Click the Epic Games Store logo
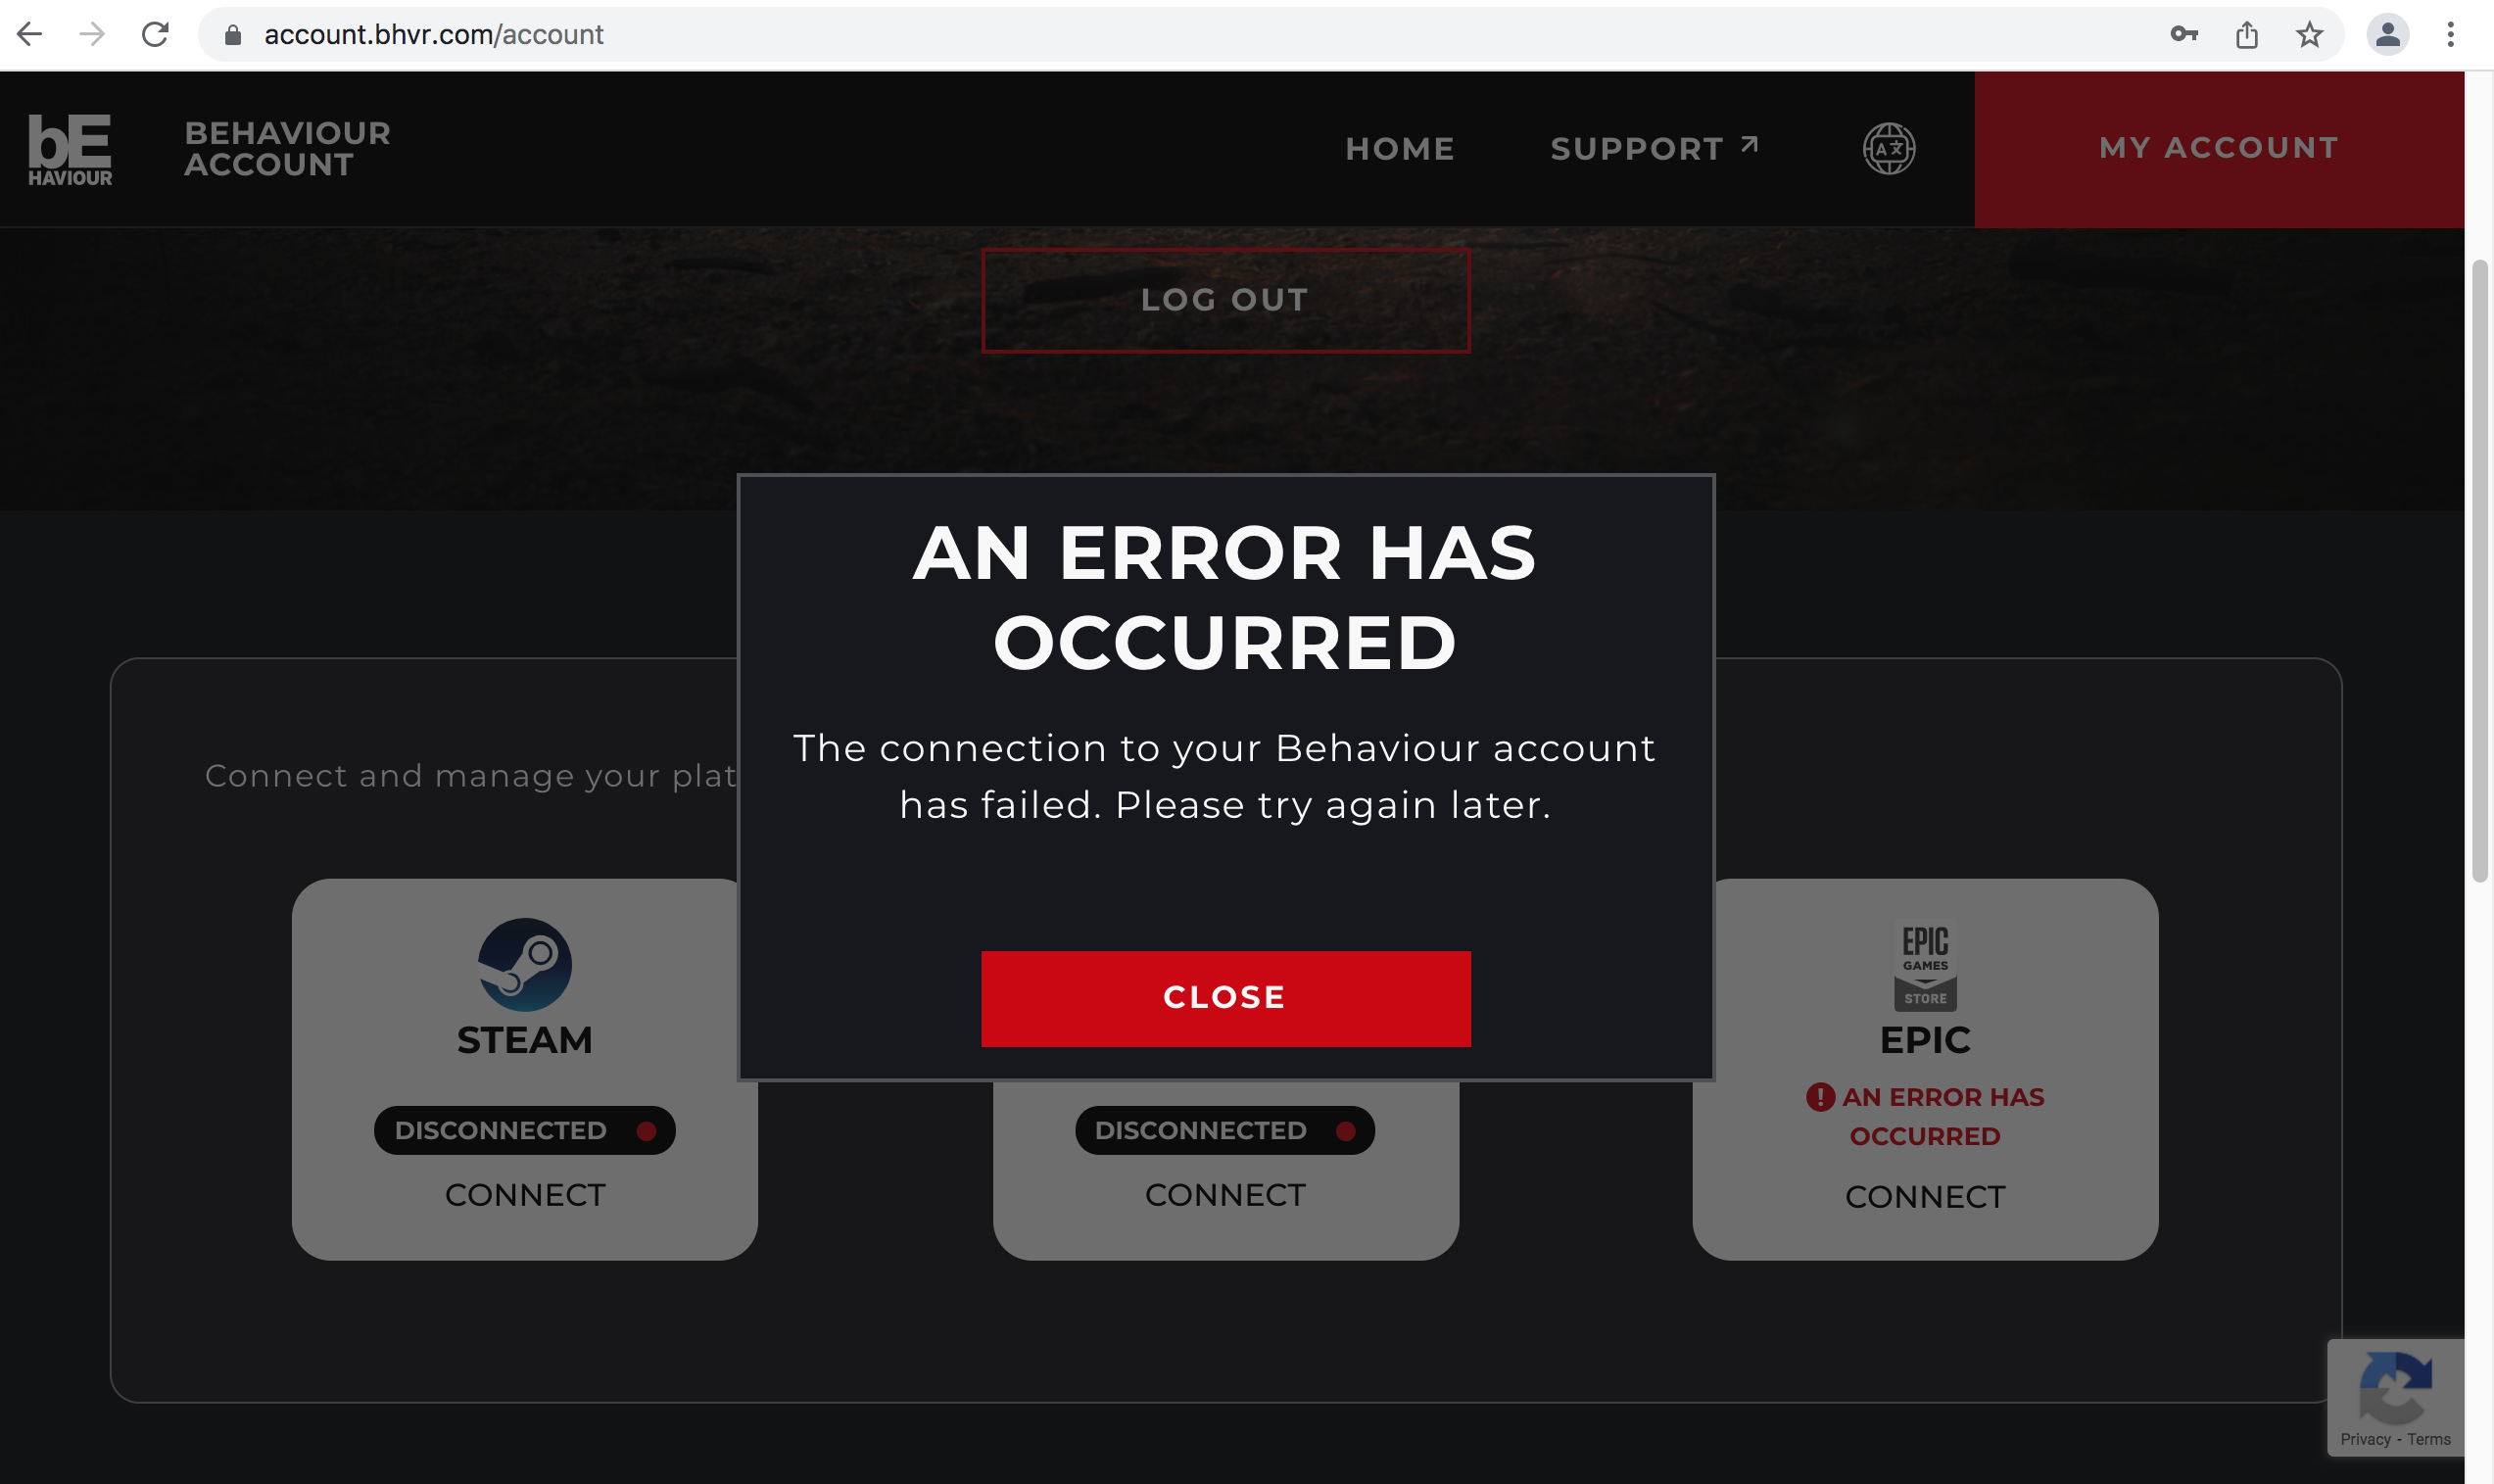The height and width of the screenshot is (1484, 2494). pos(1924,965)
